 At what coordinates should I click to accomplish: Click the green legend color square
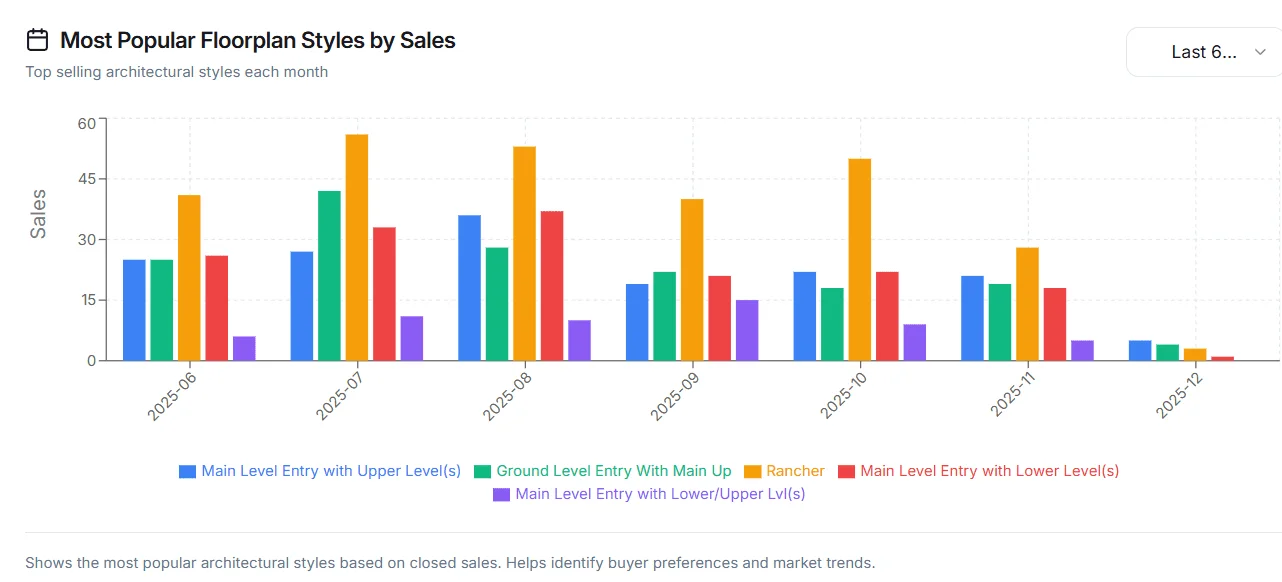[x=483, y=471]
